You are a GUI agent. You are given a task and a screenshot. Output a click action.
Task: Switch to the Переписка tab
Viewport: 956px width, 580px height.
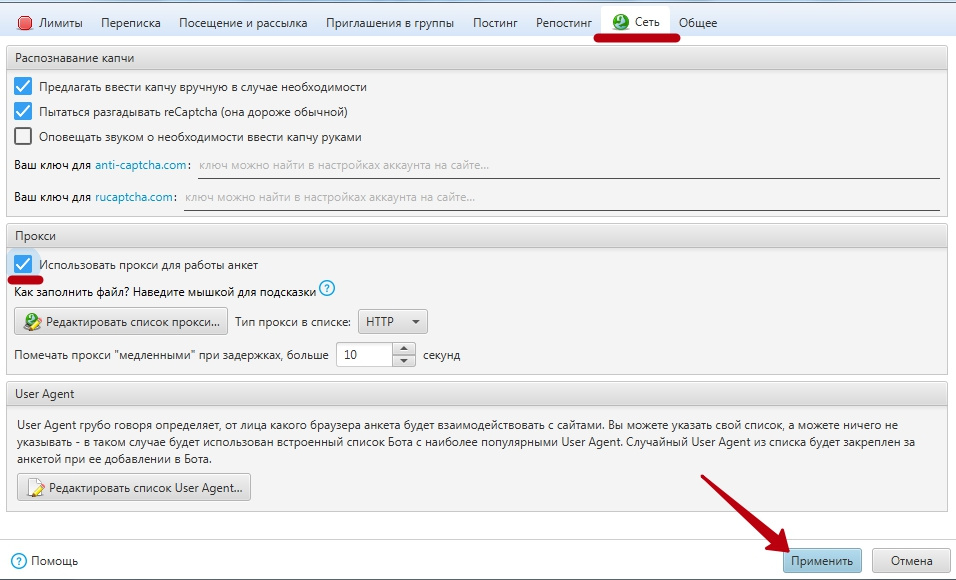[131, 23]
